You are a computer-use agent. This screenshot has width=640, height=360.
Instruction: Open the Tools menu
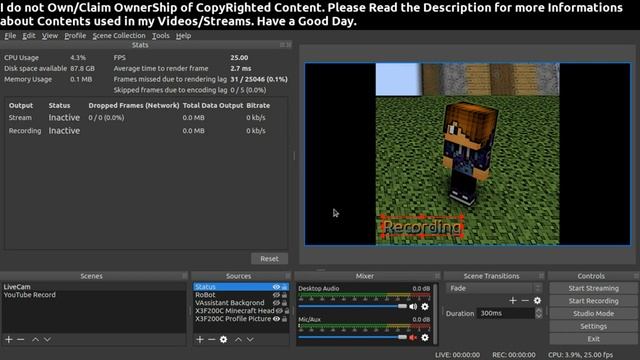click(161, 36)
